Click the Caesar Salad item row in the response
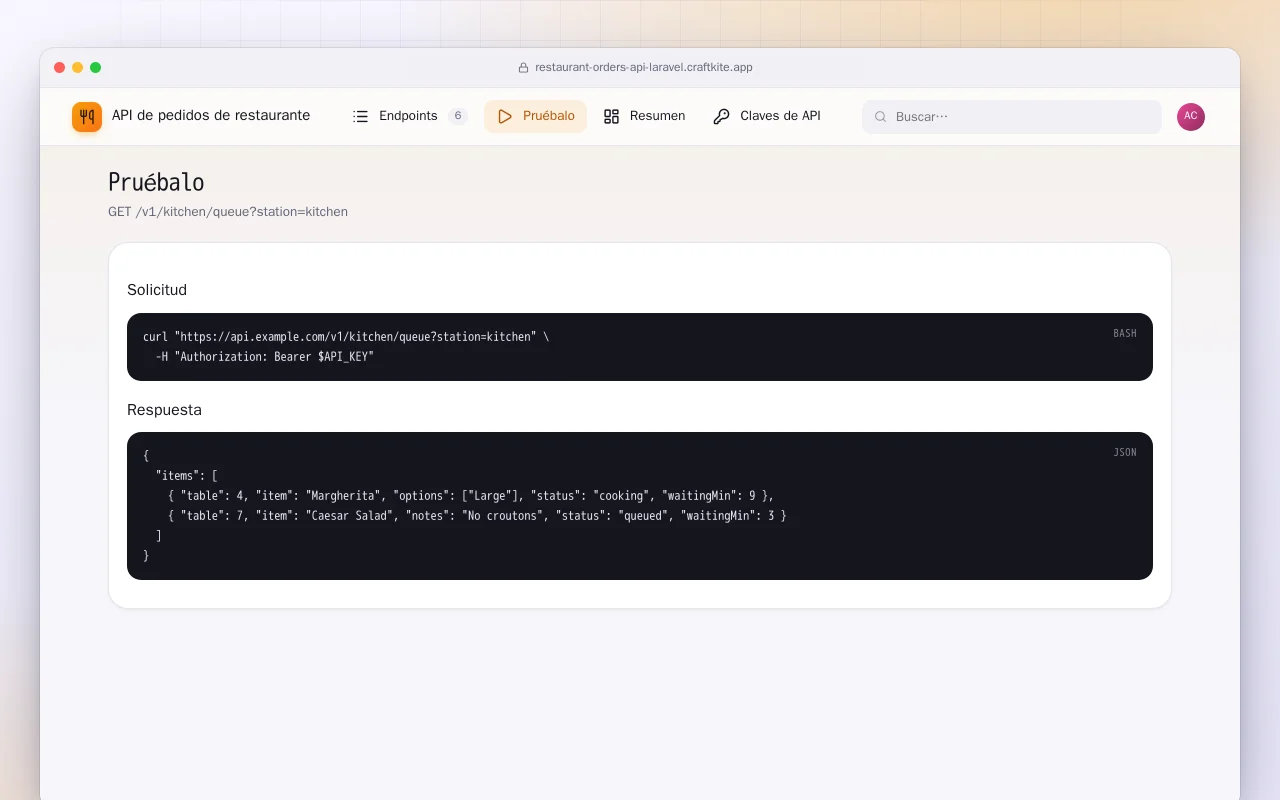Viewport: 1280px width, 800px height. 477,516
